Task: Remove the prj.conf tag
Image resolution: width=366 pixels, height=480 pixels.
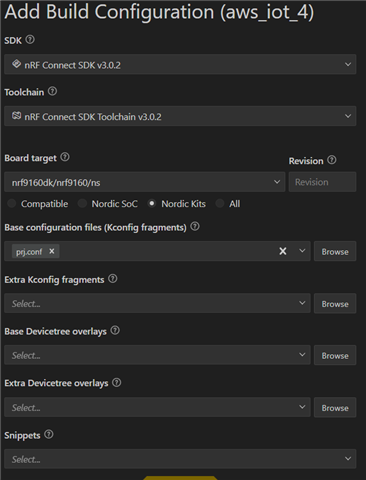Action: [x=52, y=251]
